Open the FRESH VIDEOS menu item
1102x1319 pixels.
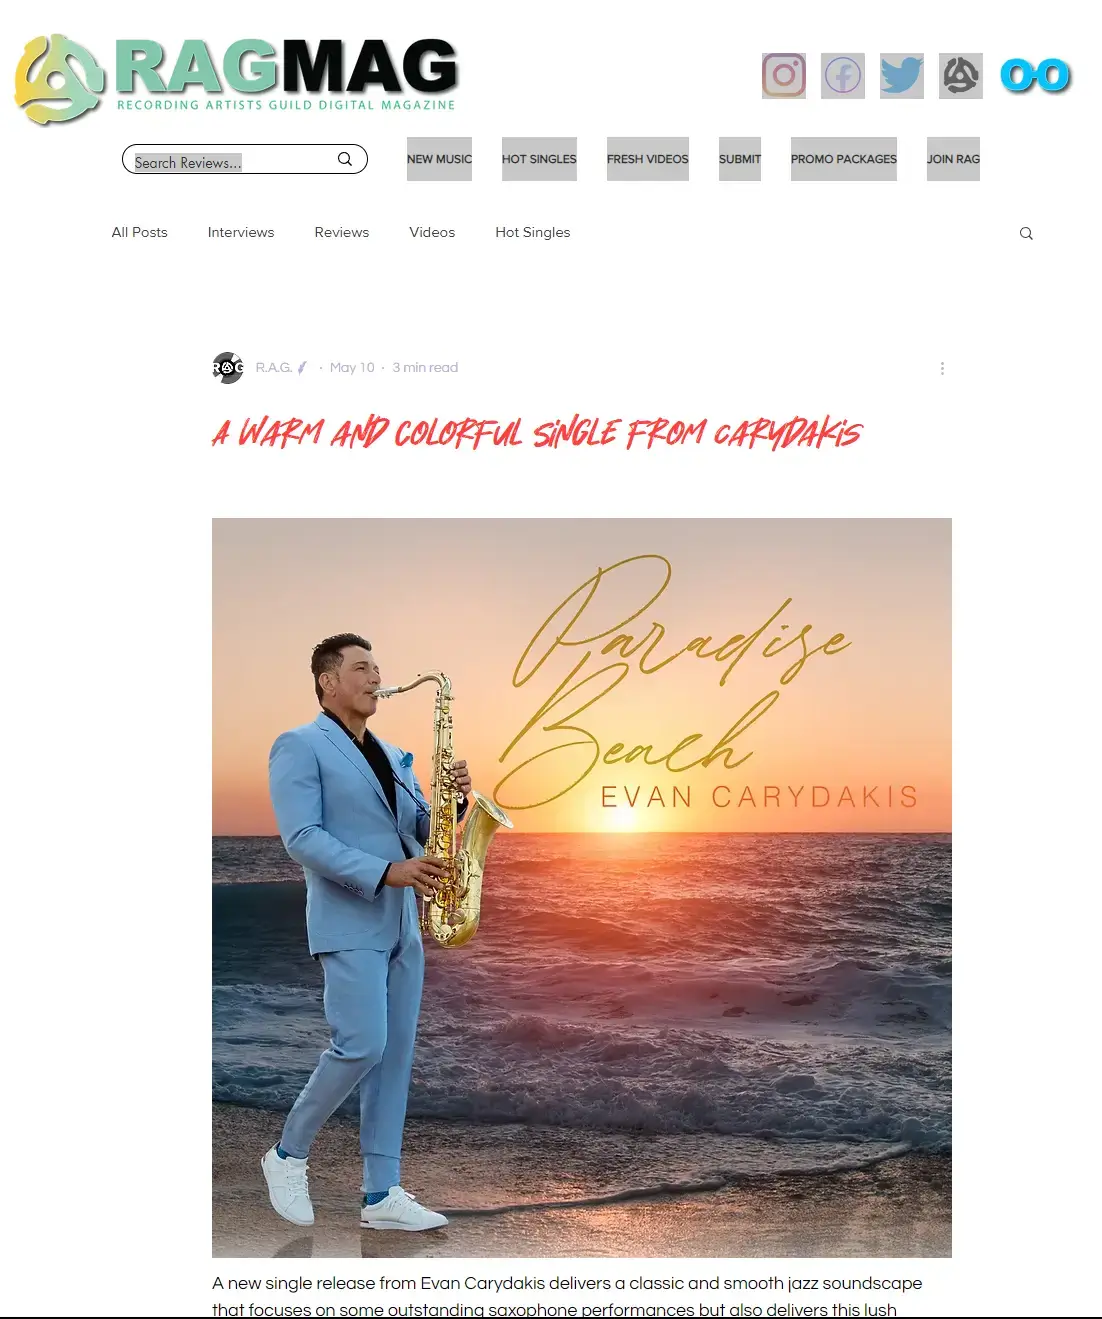tap(648, 159)
